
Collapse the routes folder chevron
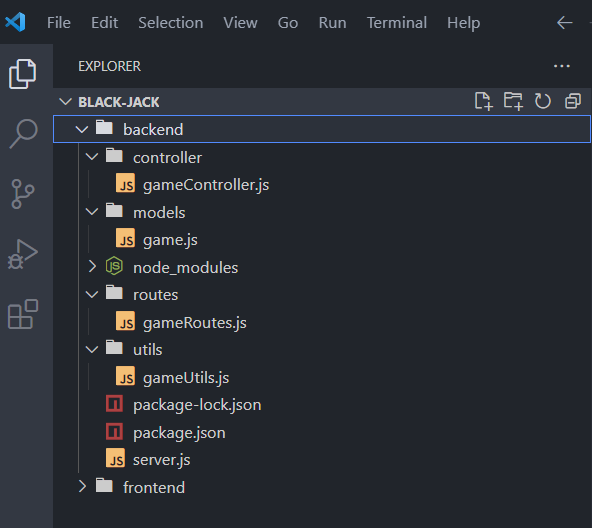pos(92,294)
